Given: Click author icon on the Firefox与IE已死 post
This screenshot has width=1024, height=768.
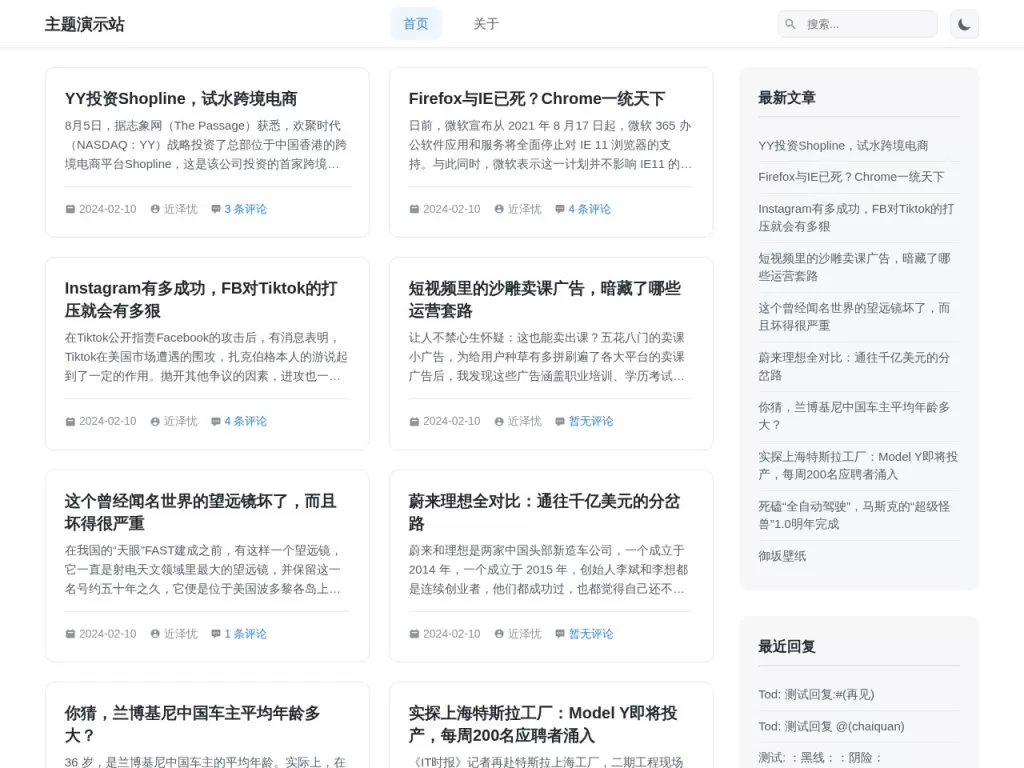Looking at the screenshot, I should click(499, 209).
